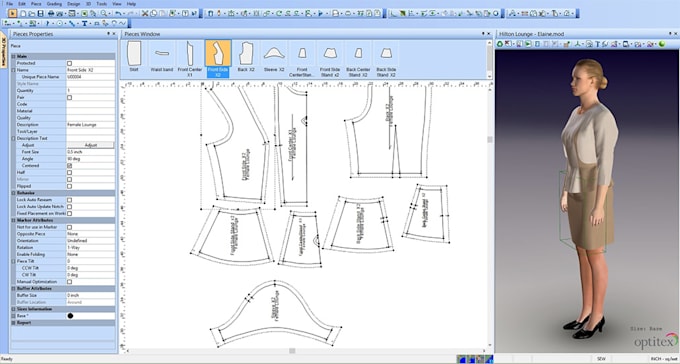680x364 pixels.
Task: Toggle the Half checkbox
Action: [x=69, y=172]
